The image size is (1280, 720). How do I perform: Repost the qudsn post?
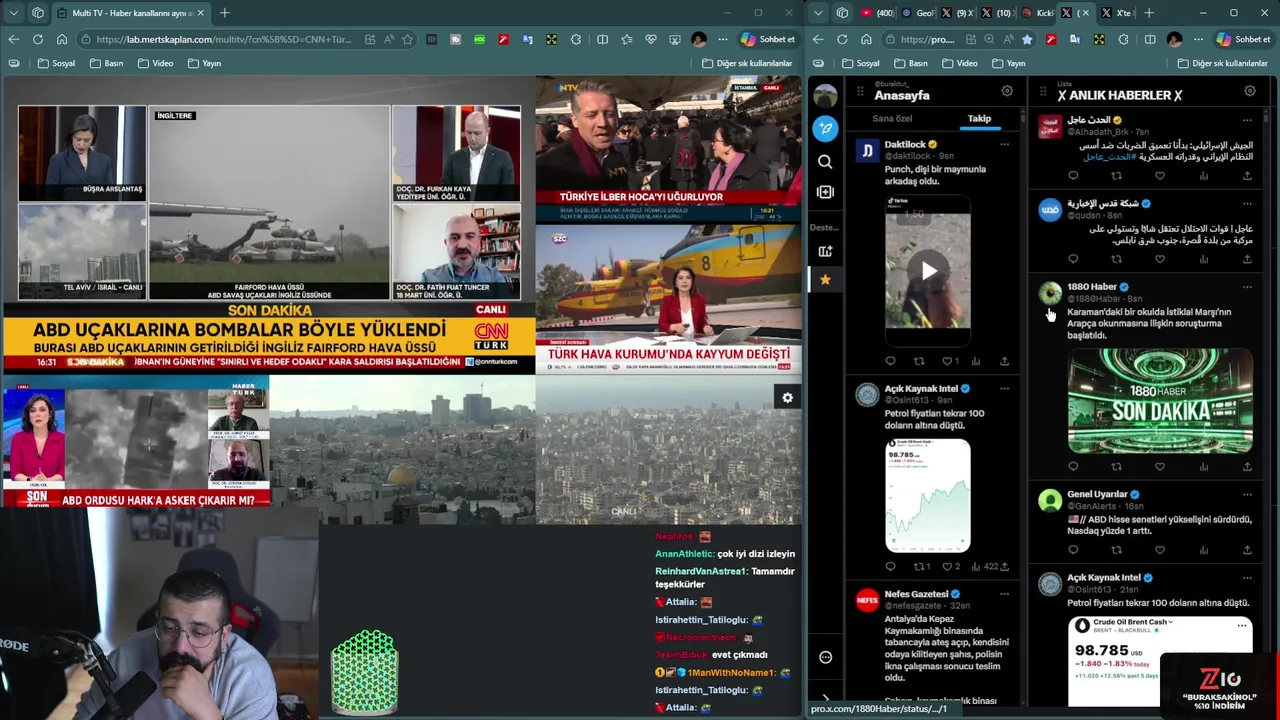coord(1116,259)
